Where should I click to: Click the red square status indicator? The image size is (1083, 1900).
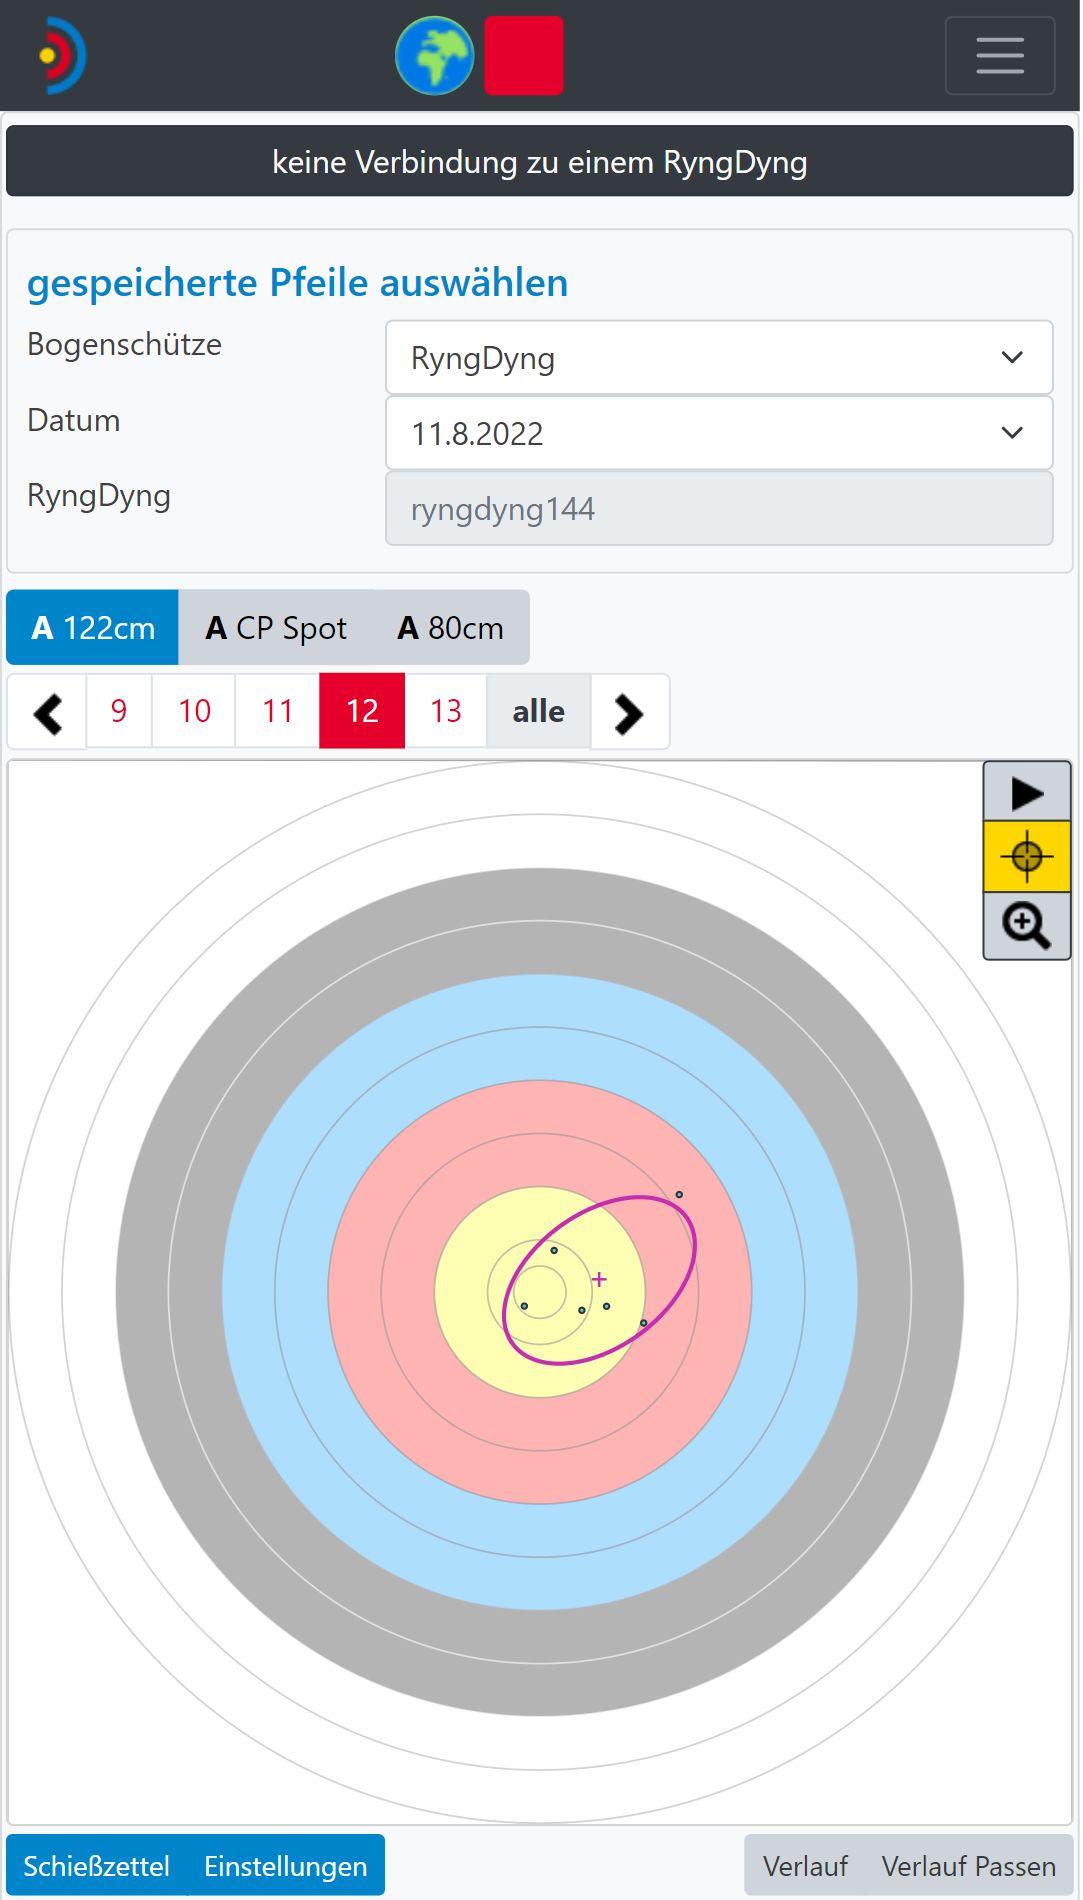point(524,56)
